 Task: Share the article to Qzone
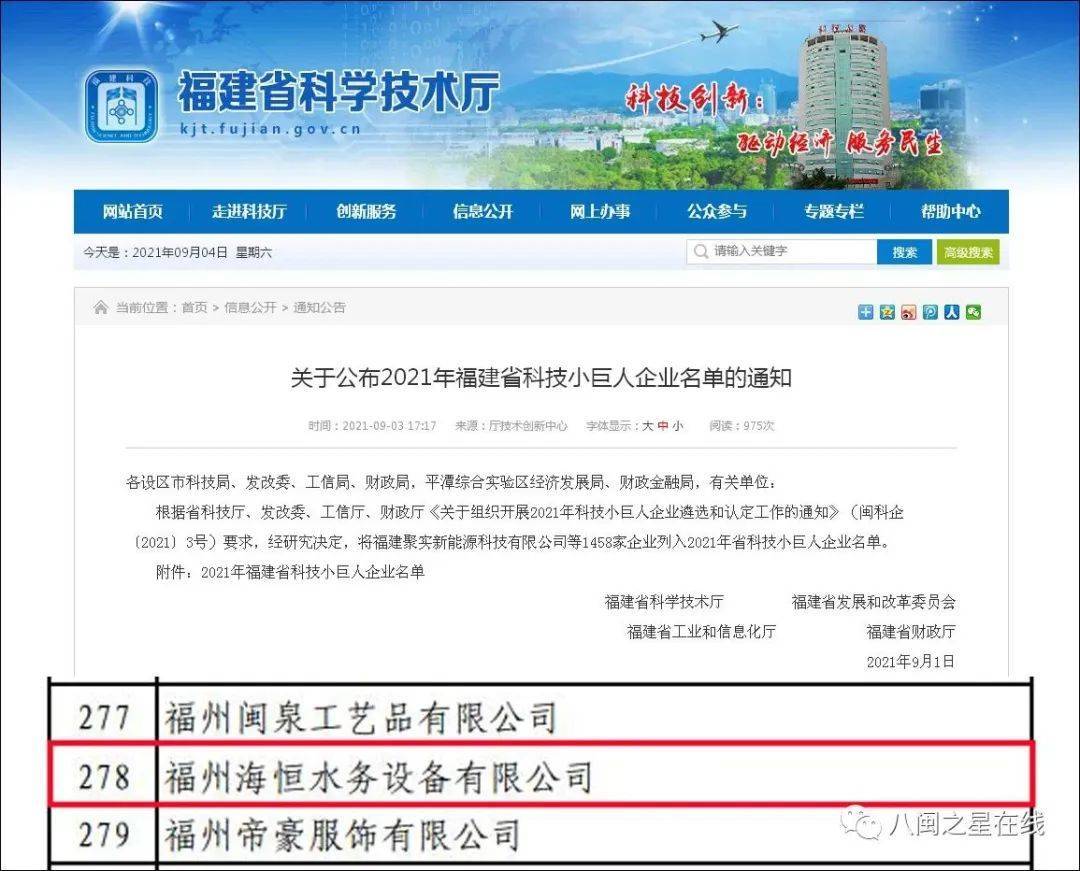[886, 311]
